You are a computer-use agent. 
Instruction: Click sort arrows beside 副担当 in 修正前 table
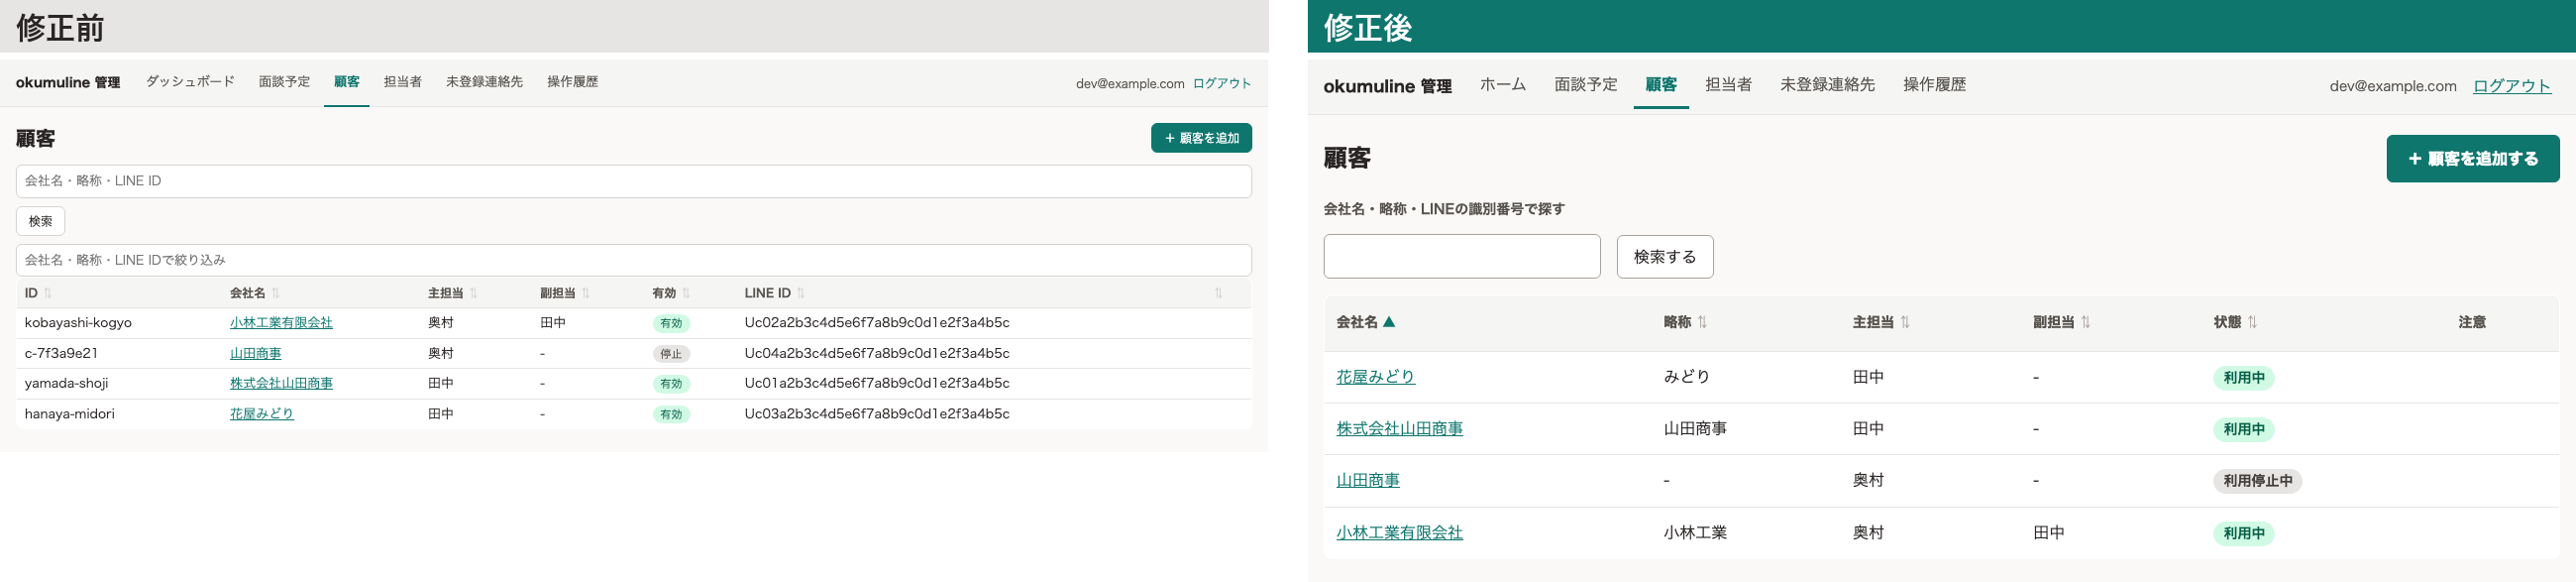coord(586,293)
